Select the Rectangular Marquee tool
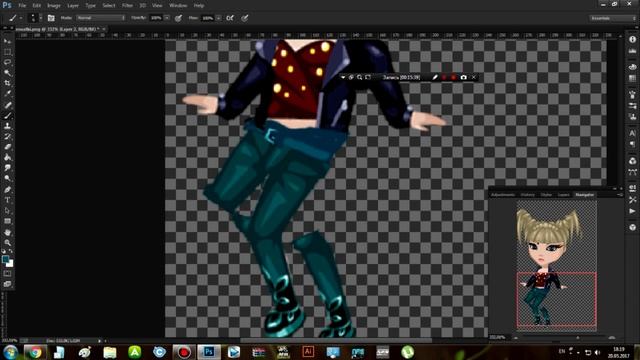Screen dimensions: 640x360 click(7, 52)
